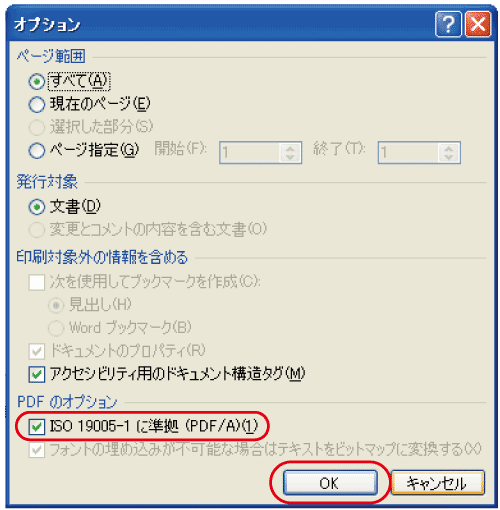Image resolution: width=500 pixels, height=510 pixels.
Task: Increase 開始 value with up arrow
Action: point(290,148)
